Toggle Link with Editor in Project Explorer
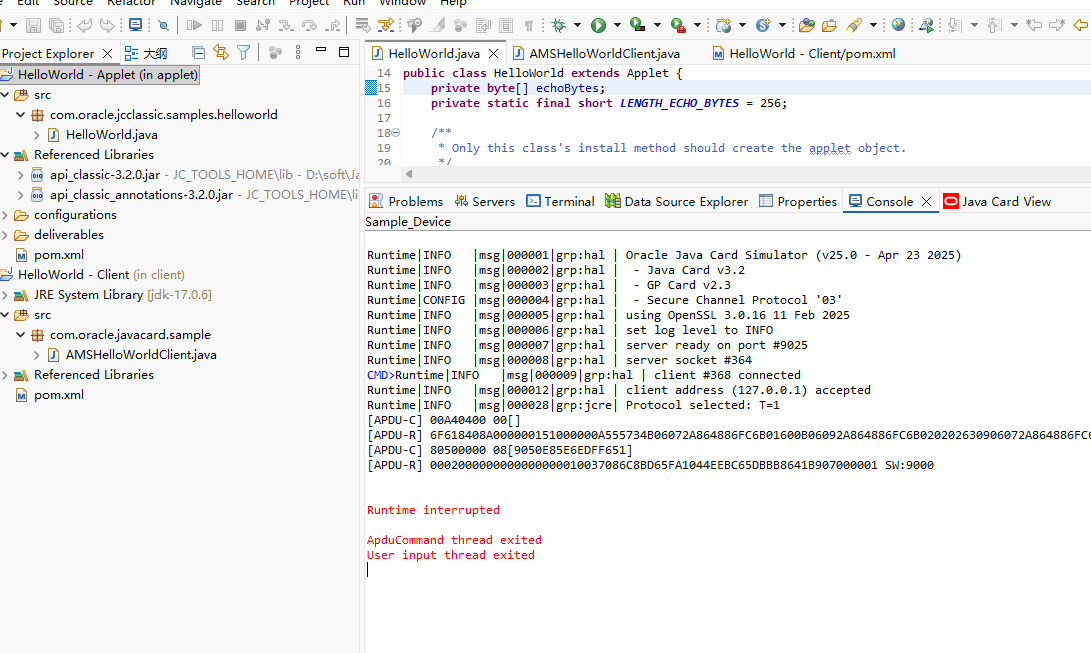Screen dimensions: 1091x653 [221, 52]
